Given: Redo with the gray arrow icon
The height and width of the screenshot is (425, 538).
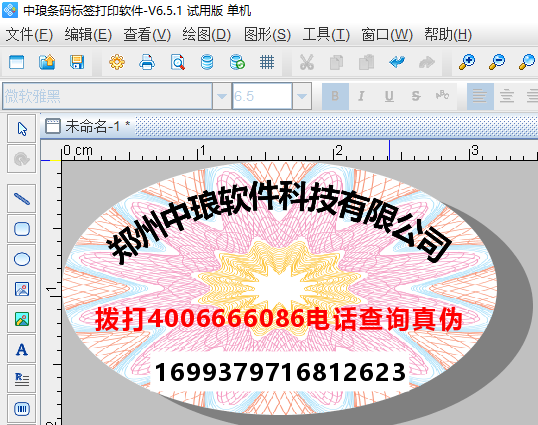Looking at the screenshot, I should pos(426,62).
